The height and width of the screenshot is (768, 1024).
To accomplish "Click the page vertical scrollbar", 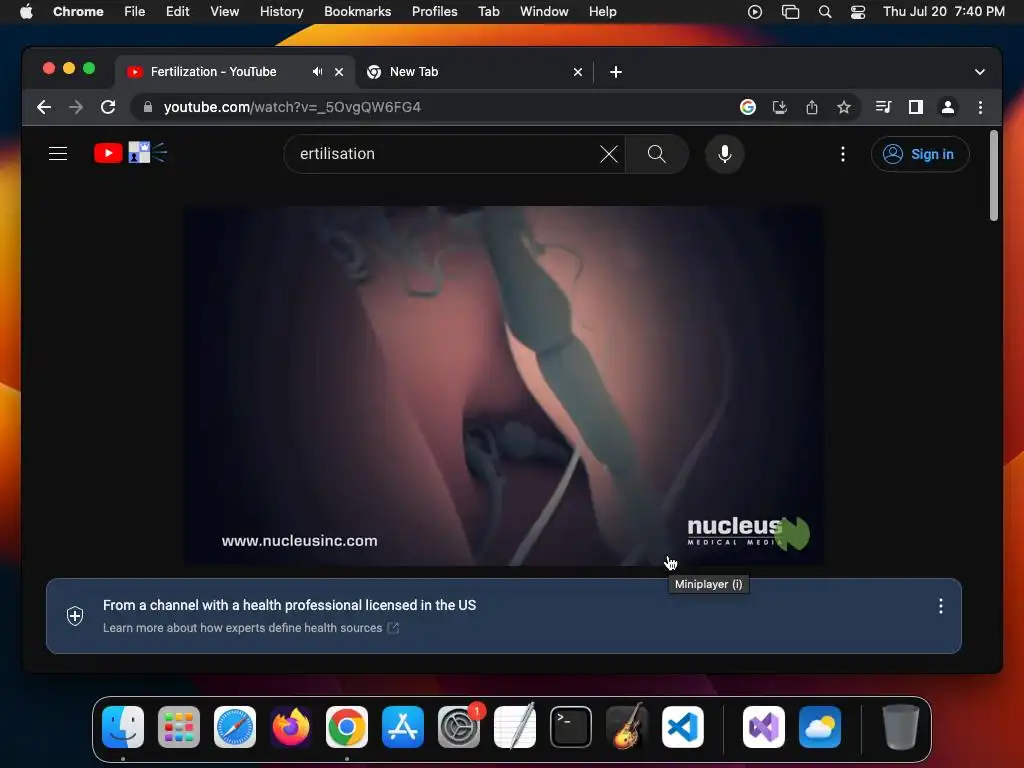I will 993,176.
